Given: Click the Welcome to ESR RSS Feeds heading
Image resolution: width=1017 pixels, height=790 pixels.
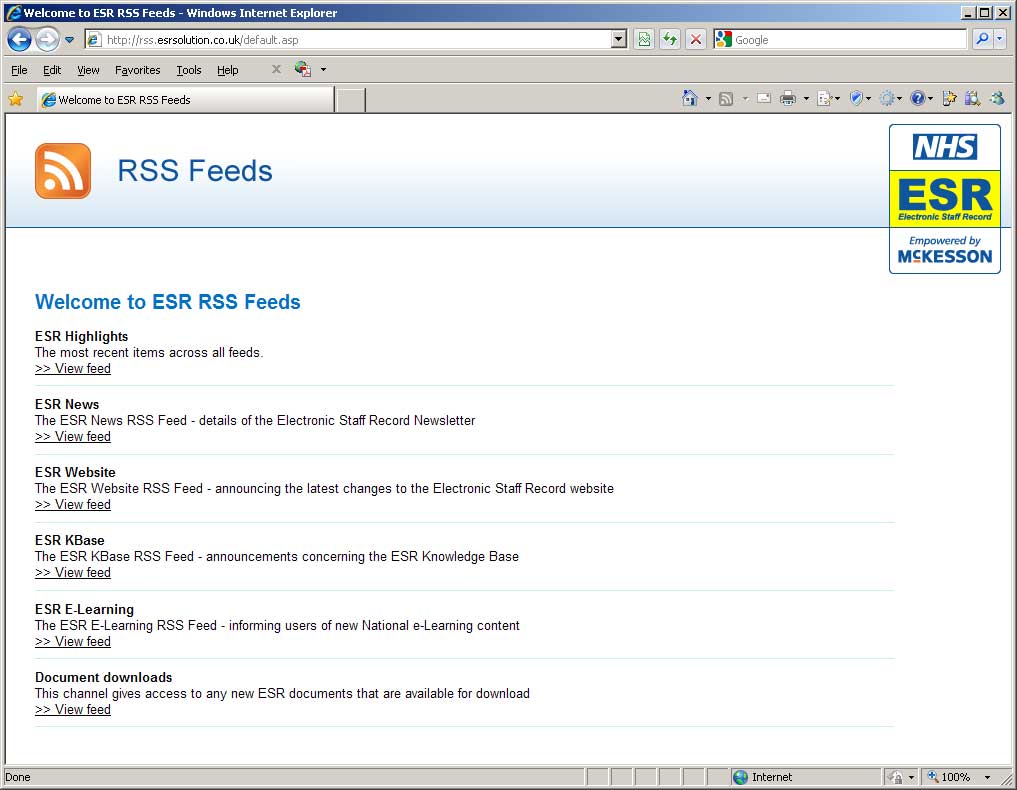Looking at the screenshot, I should click(167, 302).
